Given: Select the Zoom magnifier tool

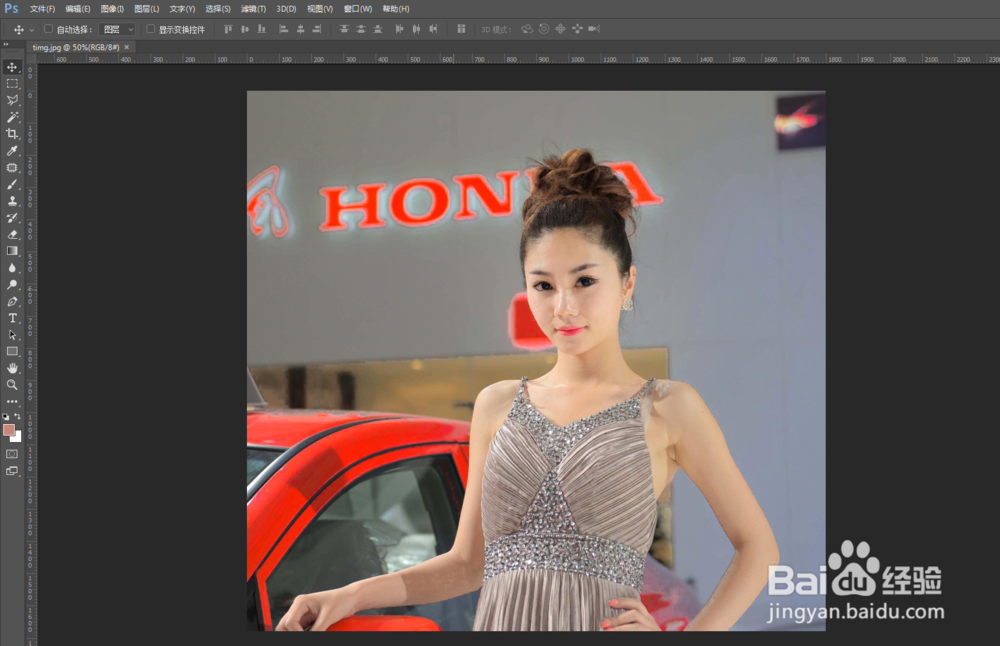Looking at the screenshot, I should 11,385.
